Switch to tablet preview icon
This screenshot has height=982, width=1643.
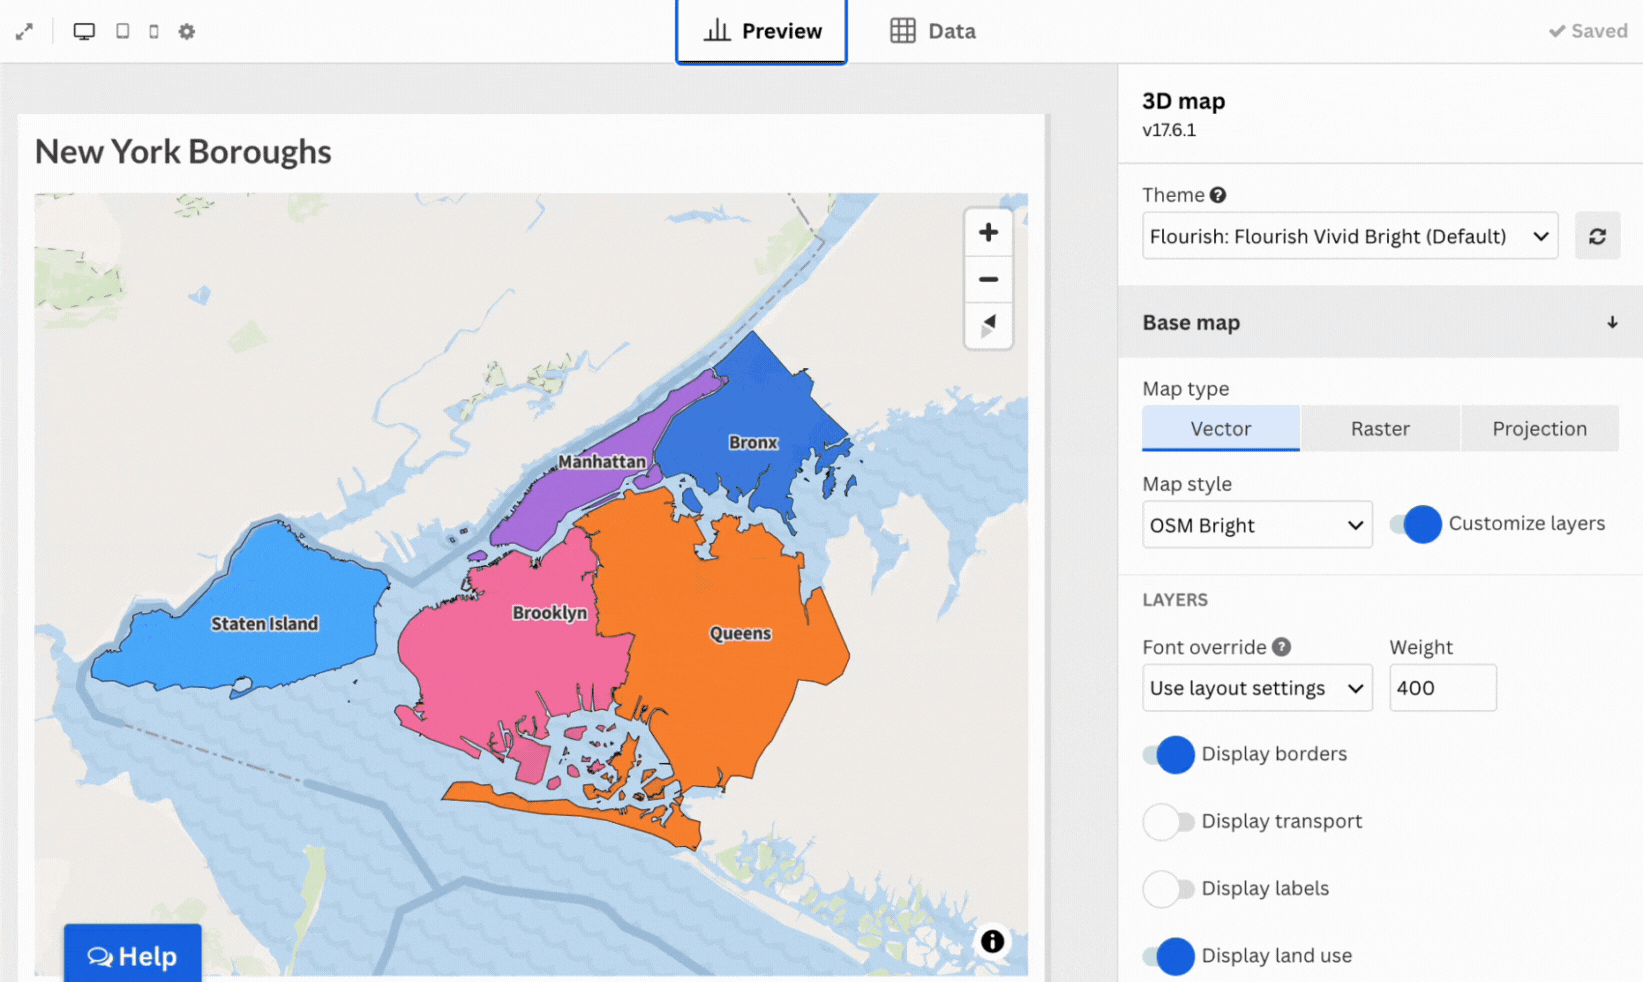(122, 32)
